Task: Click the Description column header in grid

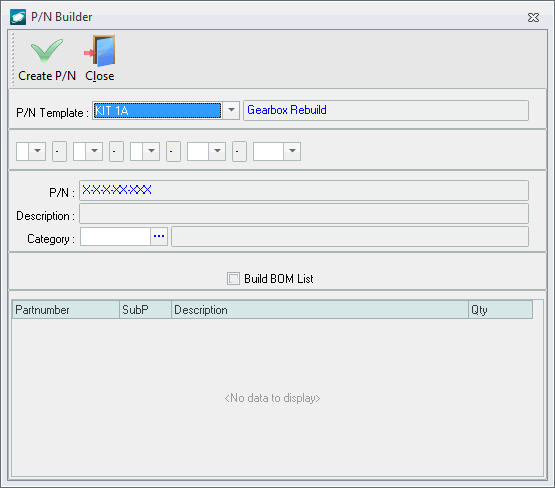Action: [x=320, y=310]
